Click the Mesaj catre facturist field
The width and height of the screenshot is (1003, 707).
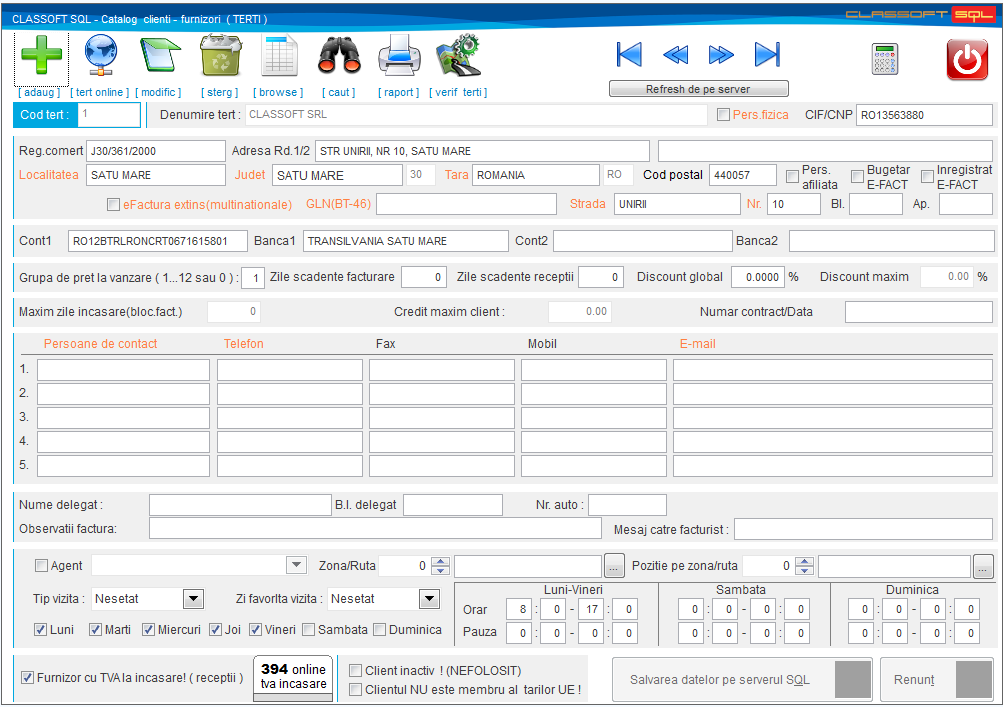[864, 529]
